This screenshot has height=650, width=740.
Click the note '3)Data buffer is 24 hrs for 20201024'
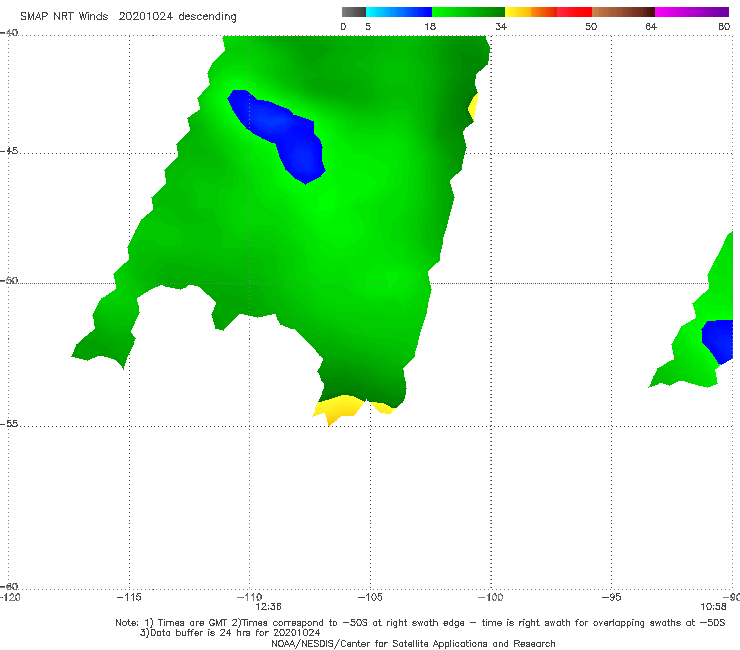pyautogui.click(x=230, y=633)
